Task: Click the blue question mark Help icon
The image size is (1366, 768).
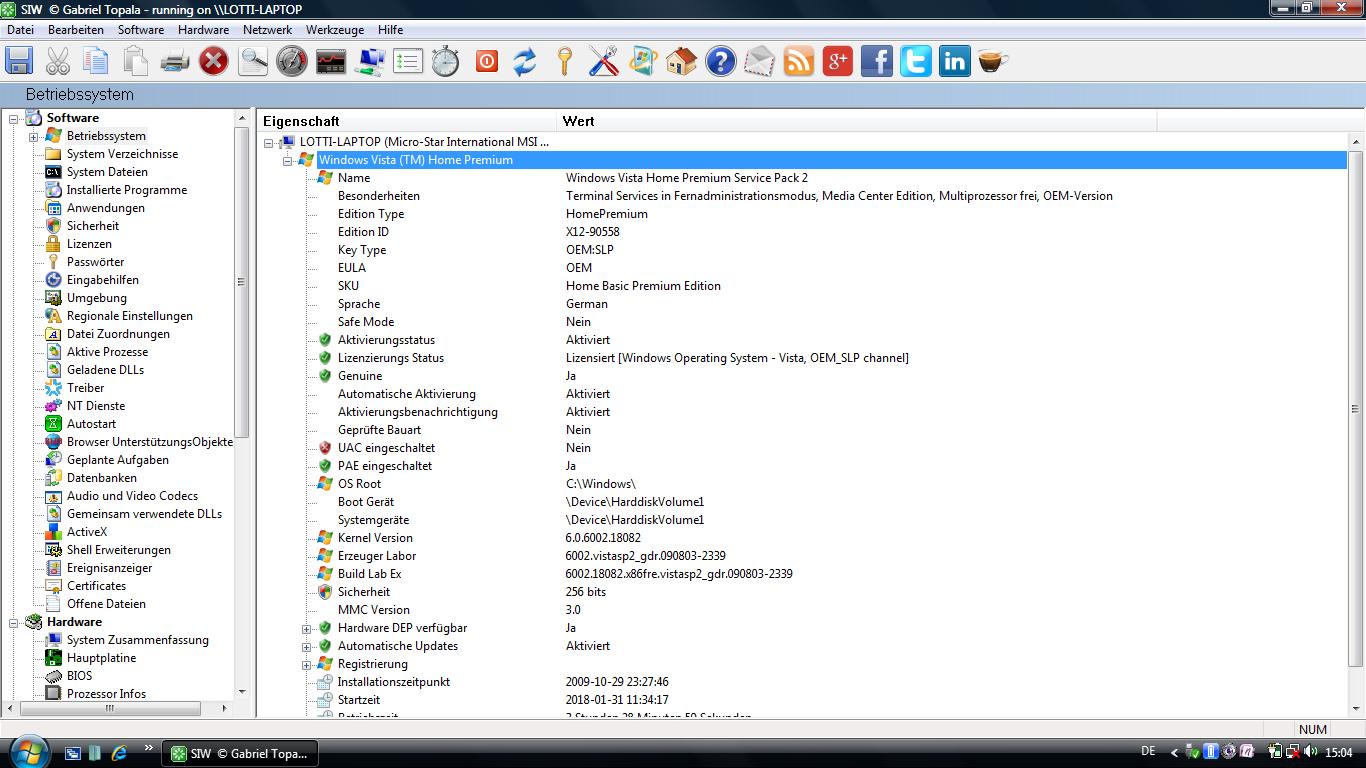Action: click(x=720, y=61)
